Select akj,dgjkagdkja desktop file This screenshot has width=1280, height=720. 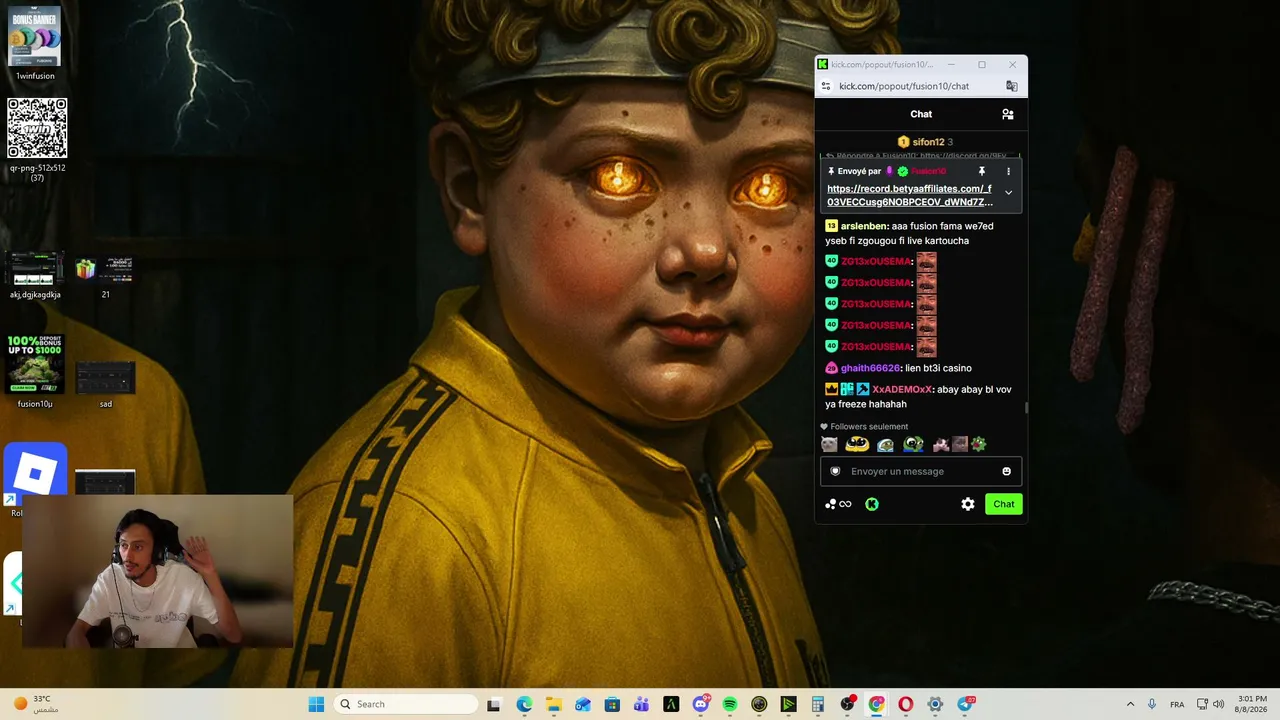tap(35, 275)
